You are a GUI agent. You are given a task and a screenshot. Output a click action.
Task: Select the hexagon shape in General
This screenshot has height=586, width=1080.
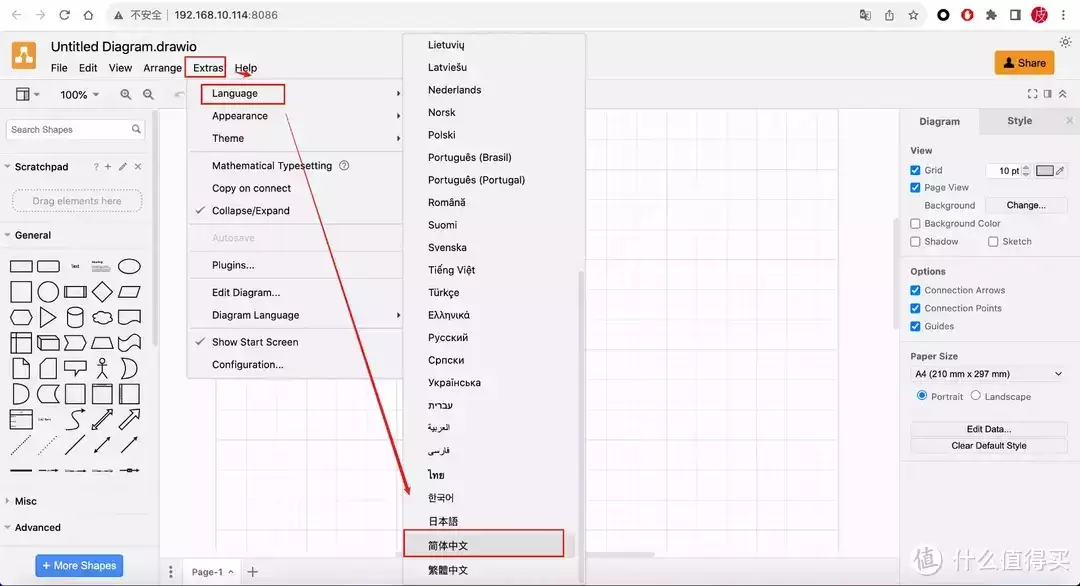coord(21,317)
